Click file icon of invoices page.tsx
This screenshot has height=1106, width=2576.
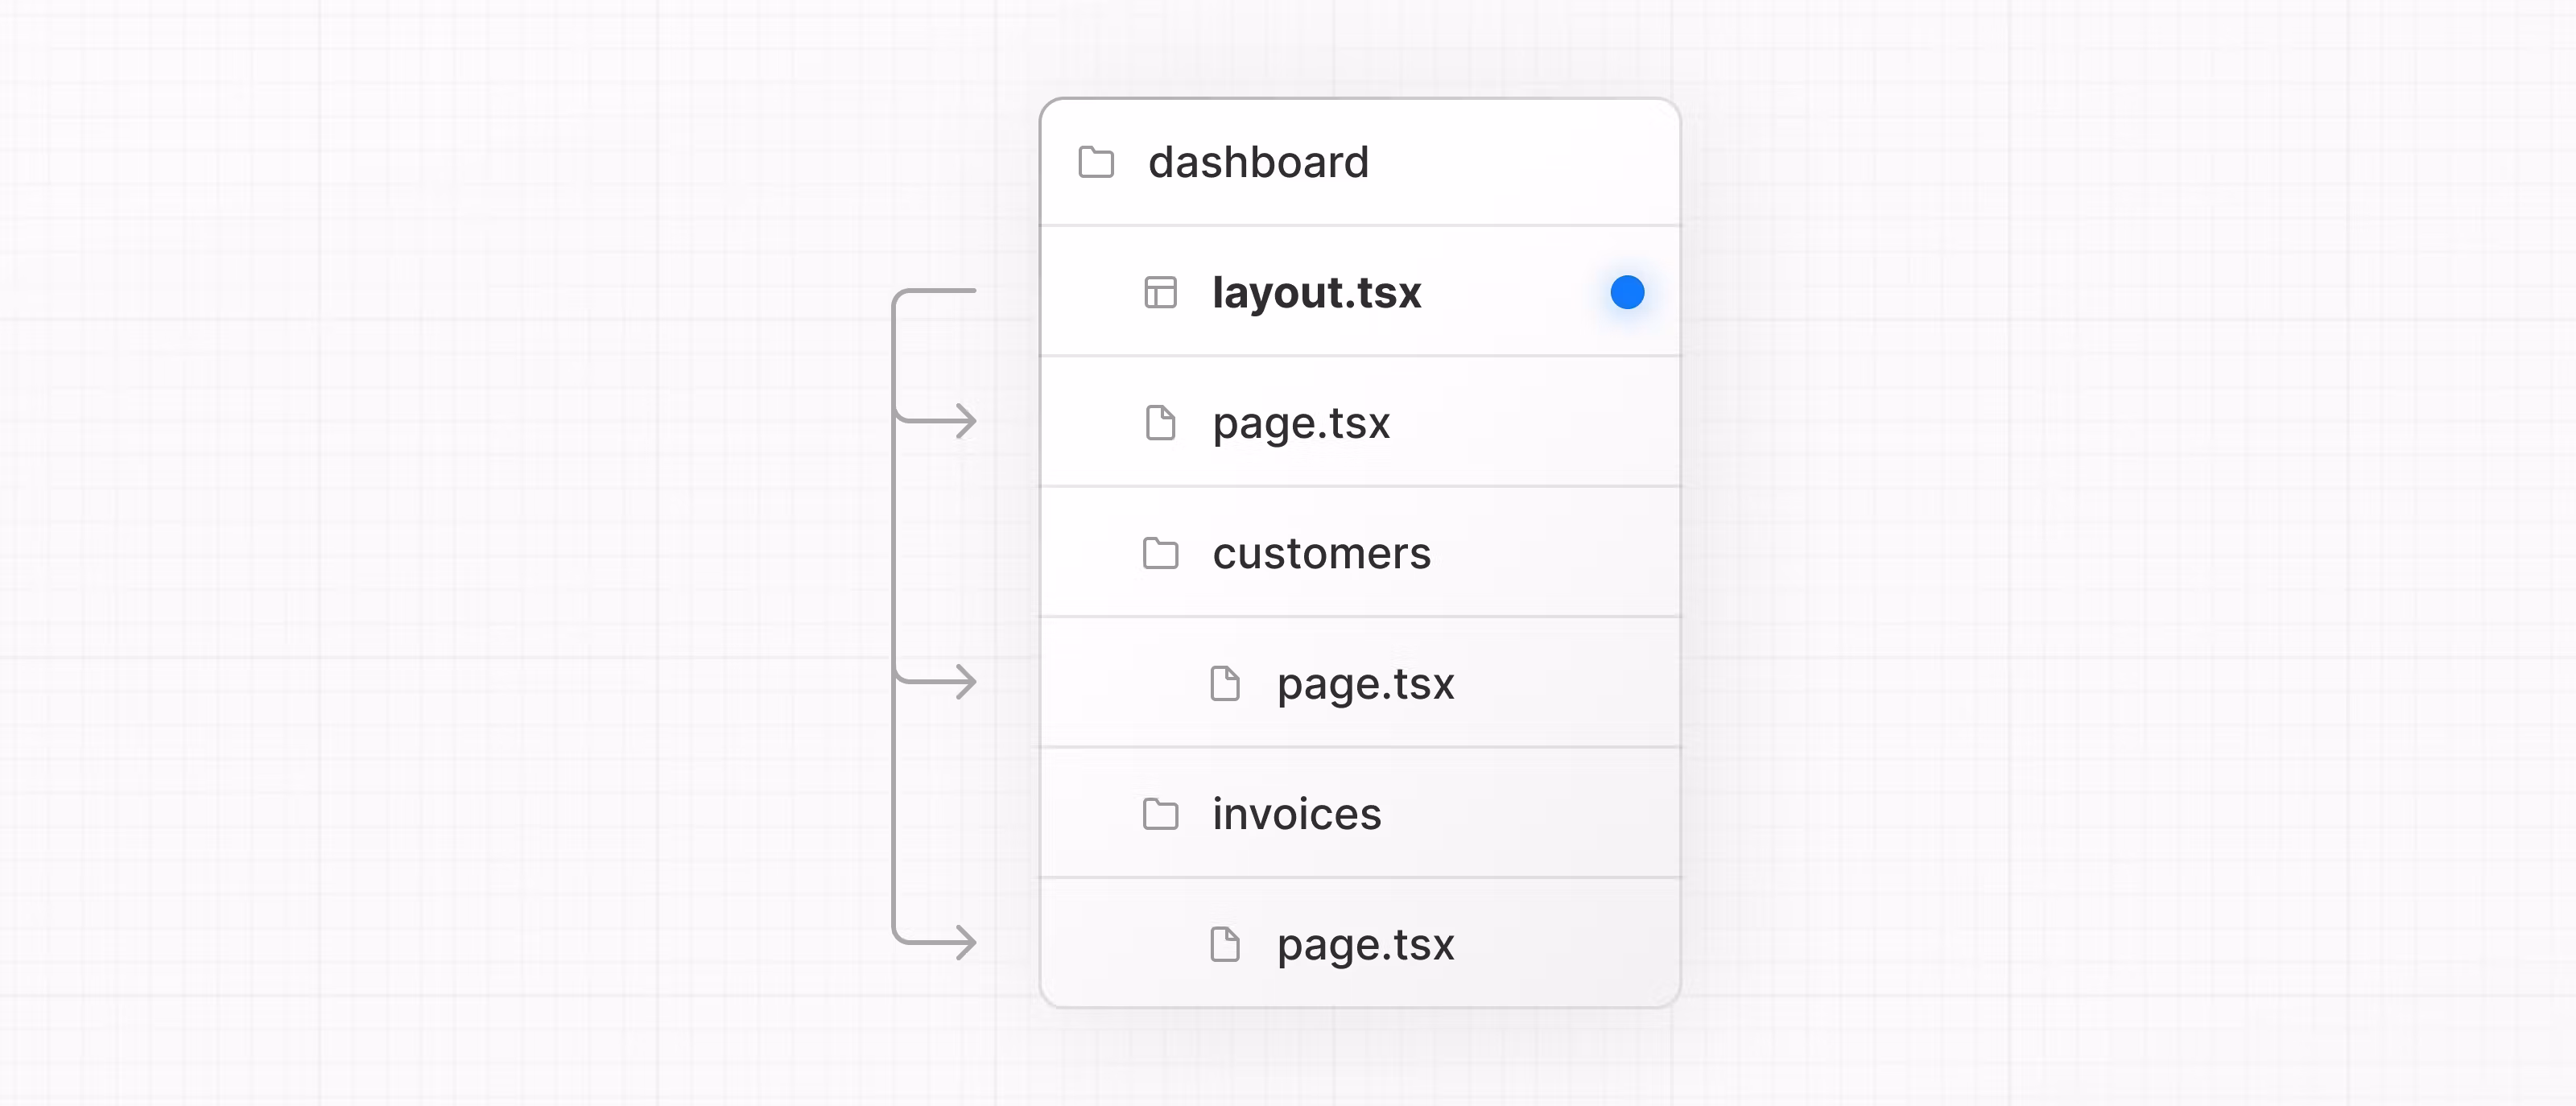[1224, 944]
